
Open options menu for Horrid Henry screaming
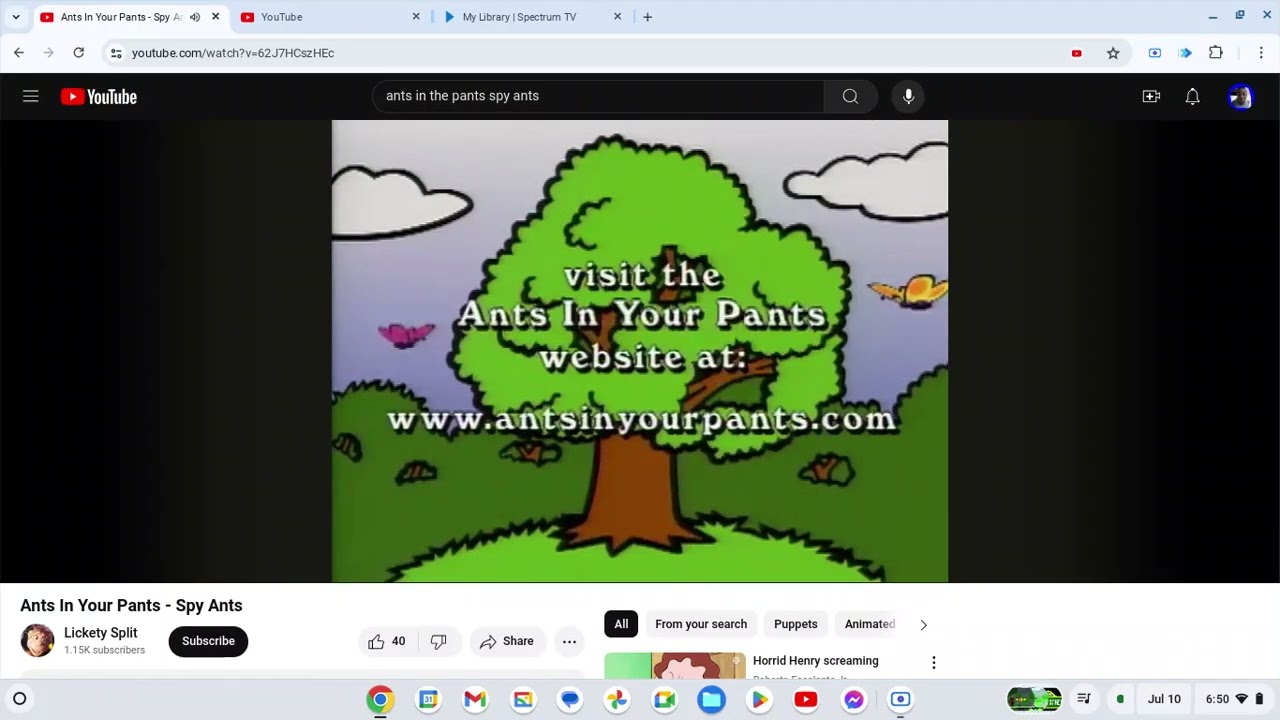click(934, 662)
